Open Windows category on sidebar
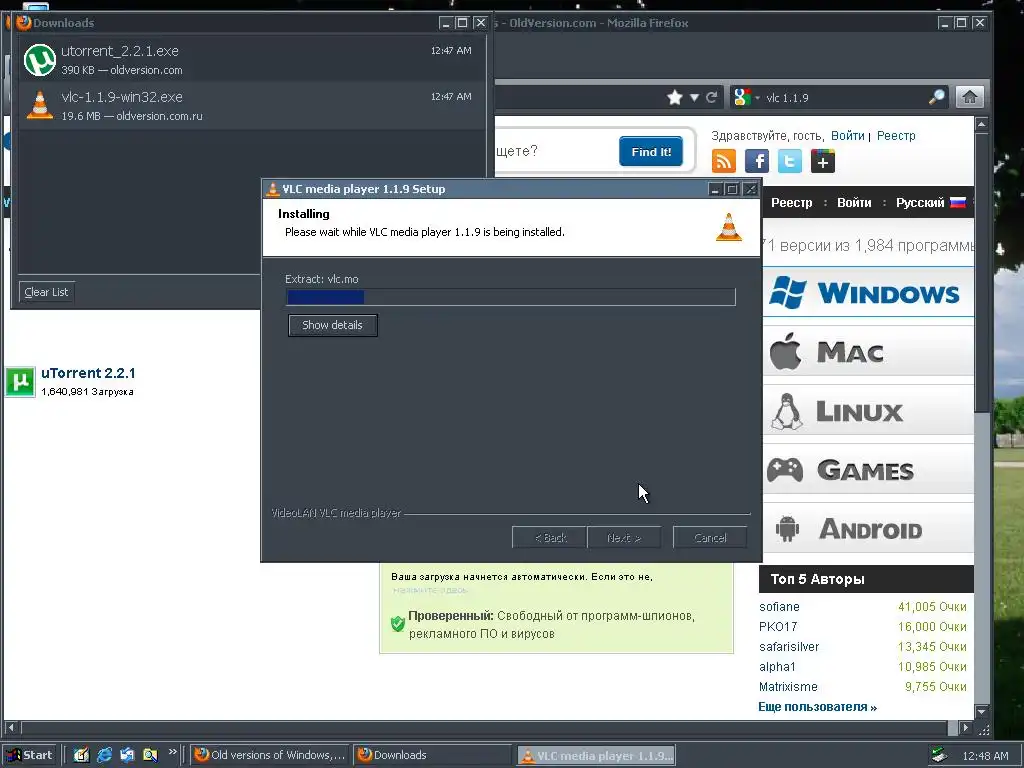 [868, 292]
